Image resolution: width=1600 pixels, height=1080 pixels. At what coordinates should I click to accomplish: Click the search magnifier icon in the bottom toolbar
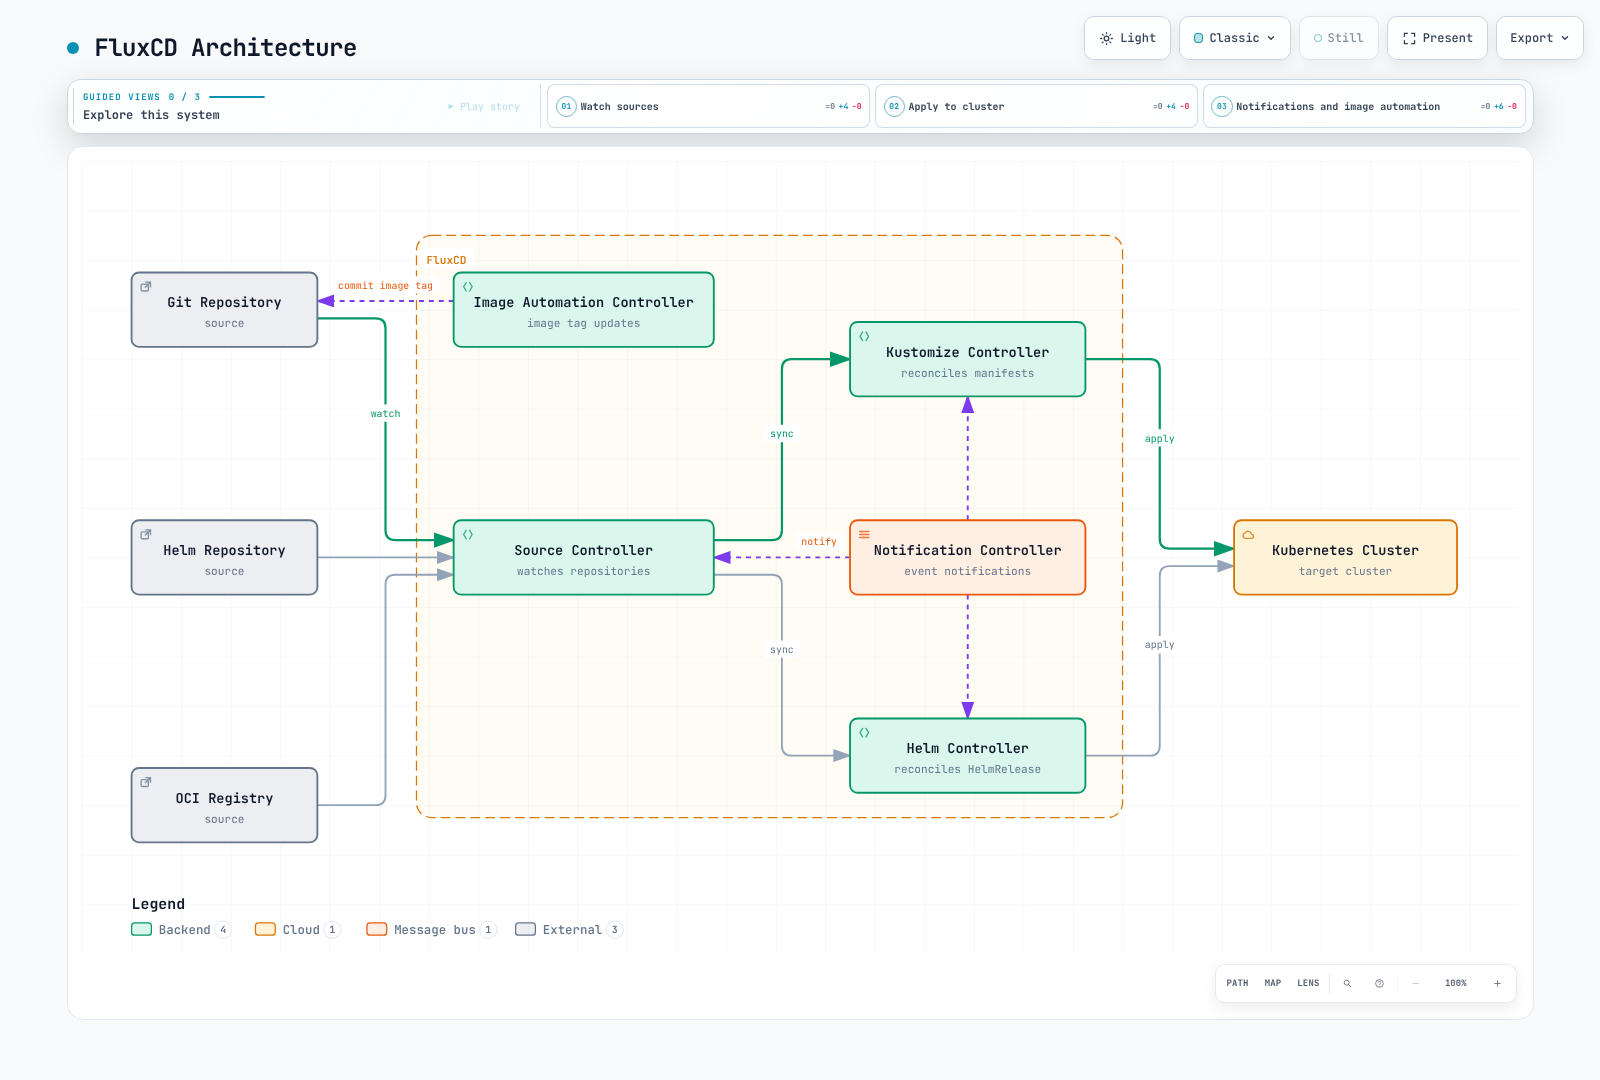[1347, 983]
